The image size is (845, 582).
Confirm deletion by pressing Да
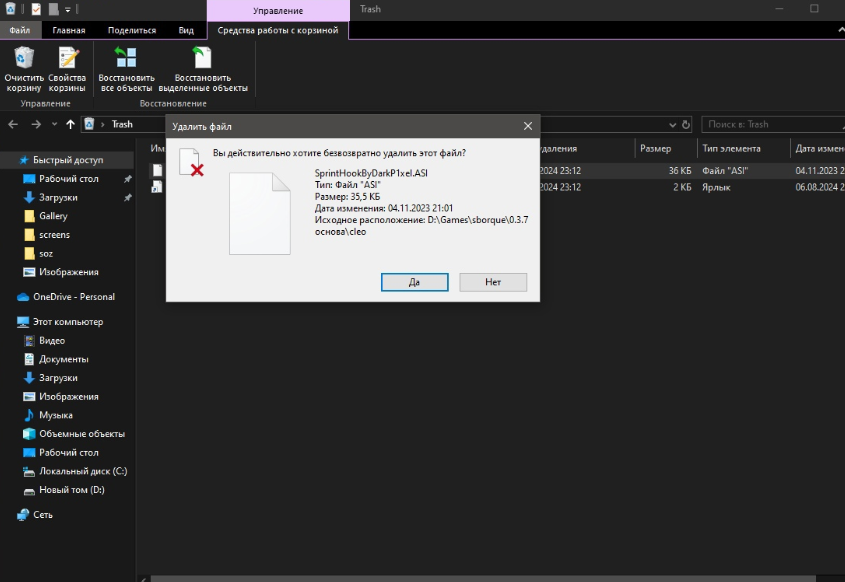coord(414,282)
